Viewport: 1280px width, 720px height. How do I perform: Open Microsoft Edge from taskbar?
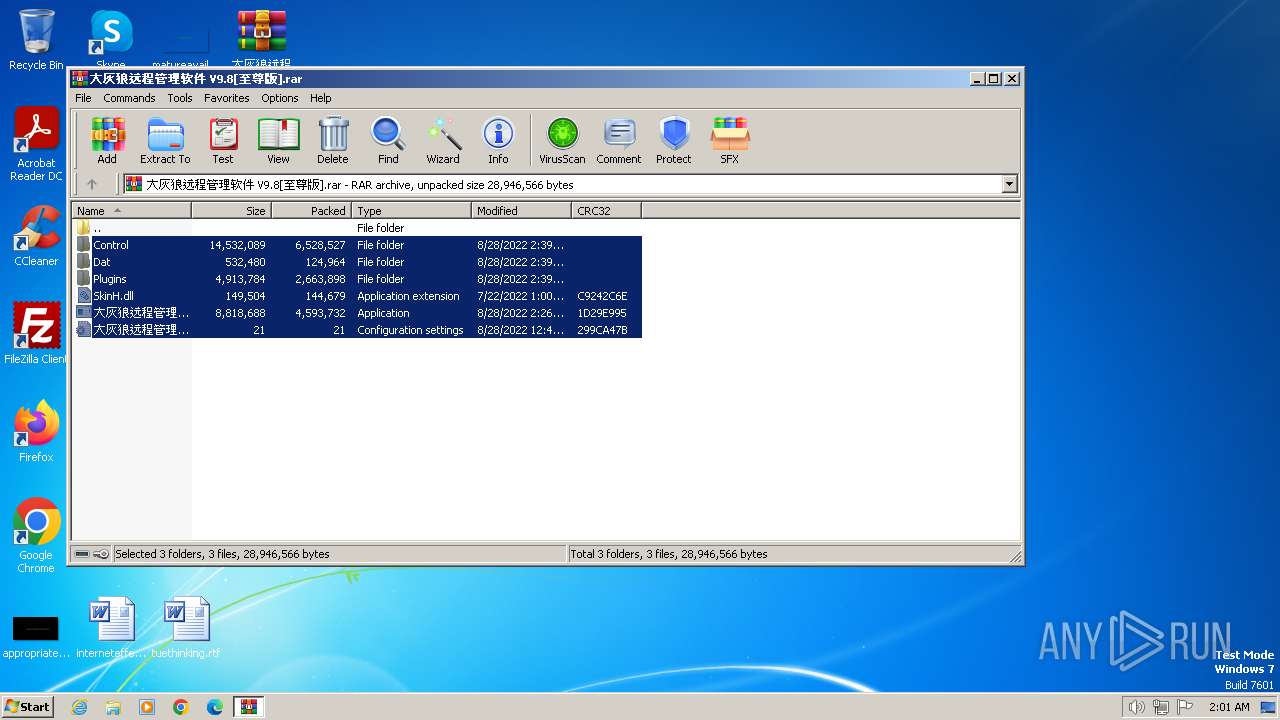[x=215, y=707]
